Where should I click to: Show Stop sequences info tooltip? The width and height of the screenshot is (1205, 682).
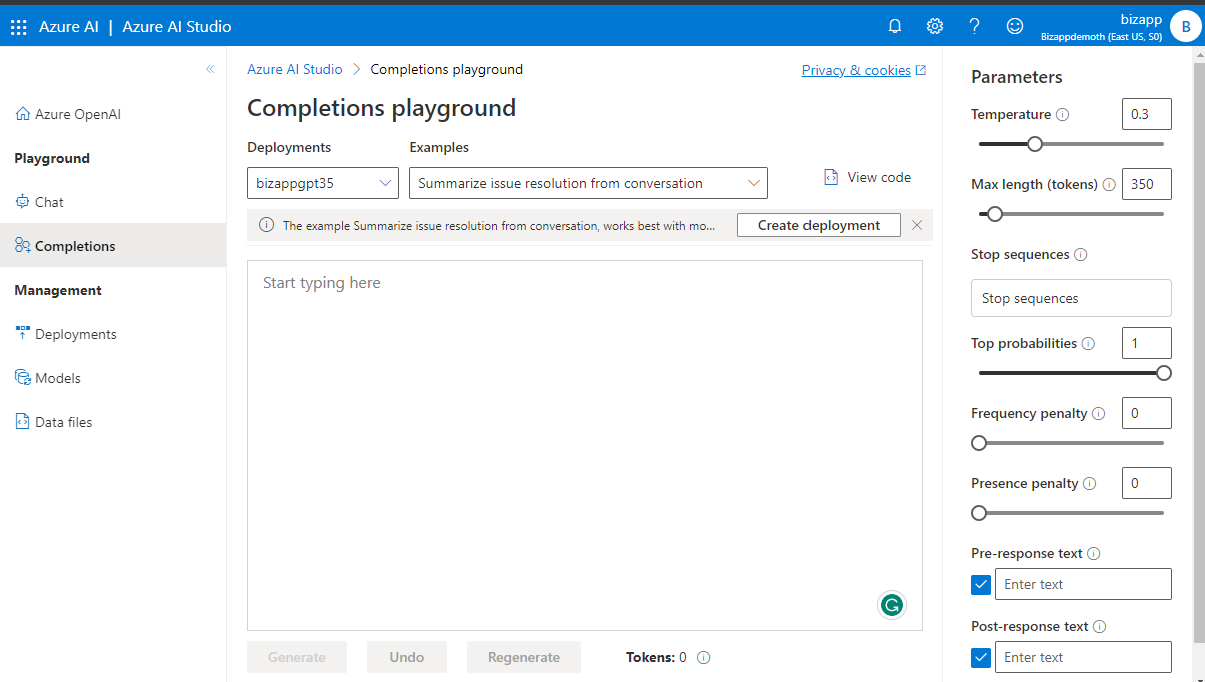1080,254
